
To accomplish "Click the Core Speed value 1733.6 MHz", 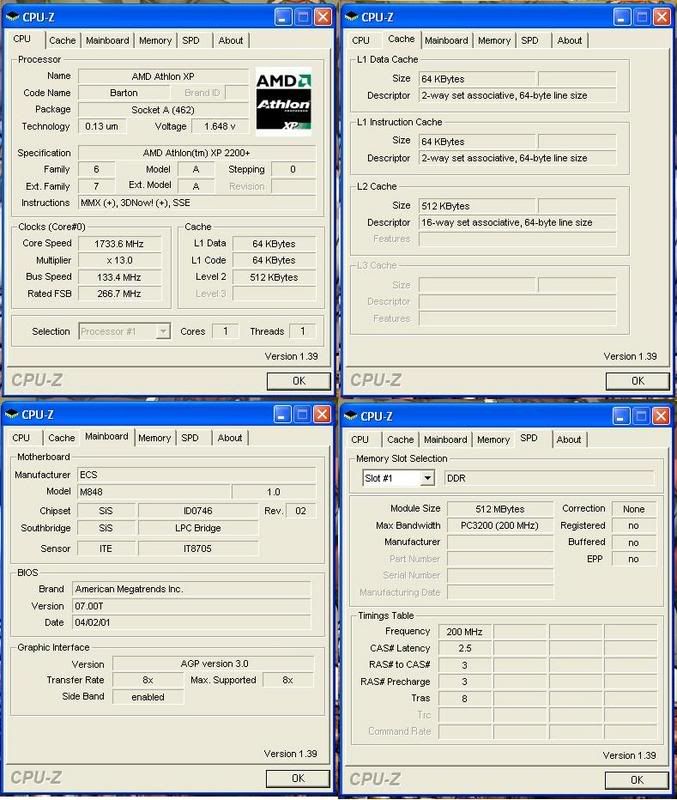I will pos(119,244).
